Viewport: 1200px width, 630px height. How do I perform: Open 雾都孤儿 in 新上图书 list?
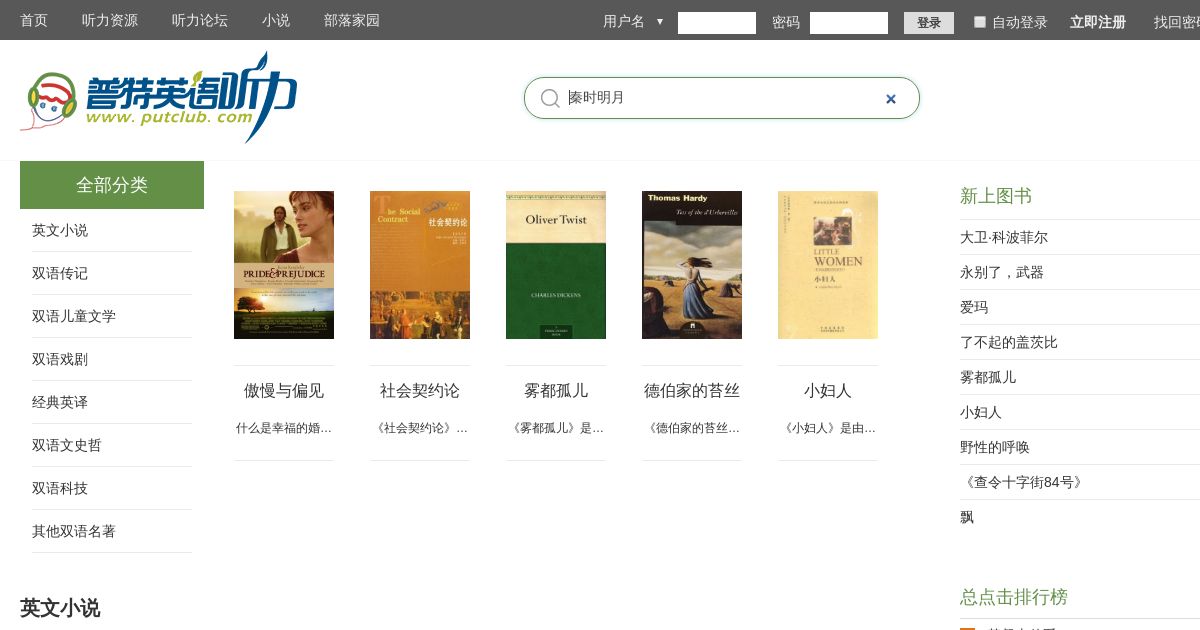[988, 377]
